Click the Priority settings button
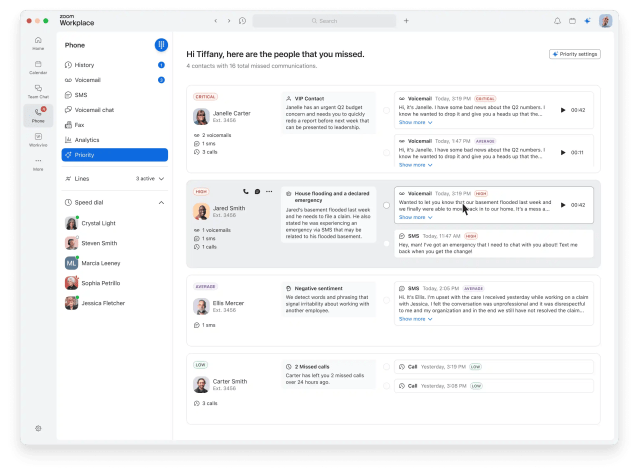The height and width of the screenshot is (475, 639). tap(575, 54)
